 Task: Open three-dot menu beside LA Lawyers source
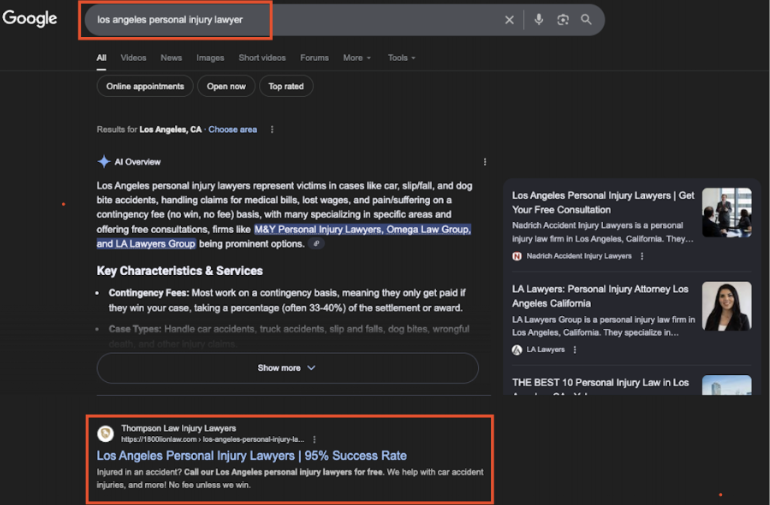coord(575,350)
